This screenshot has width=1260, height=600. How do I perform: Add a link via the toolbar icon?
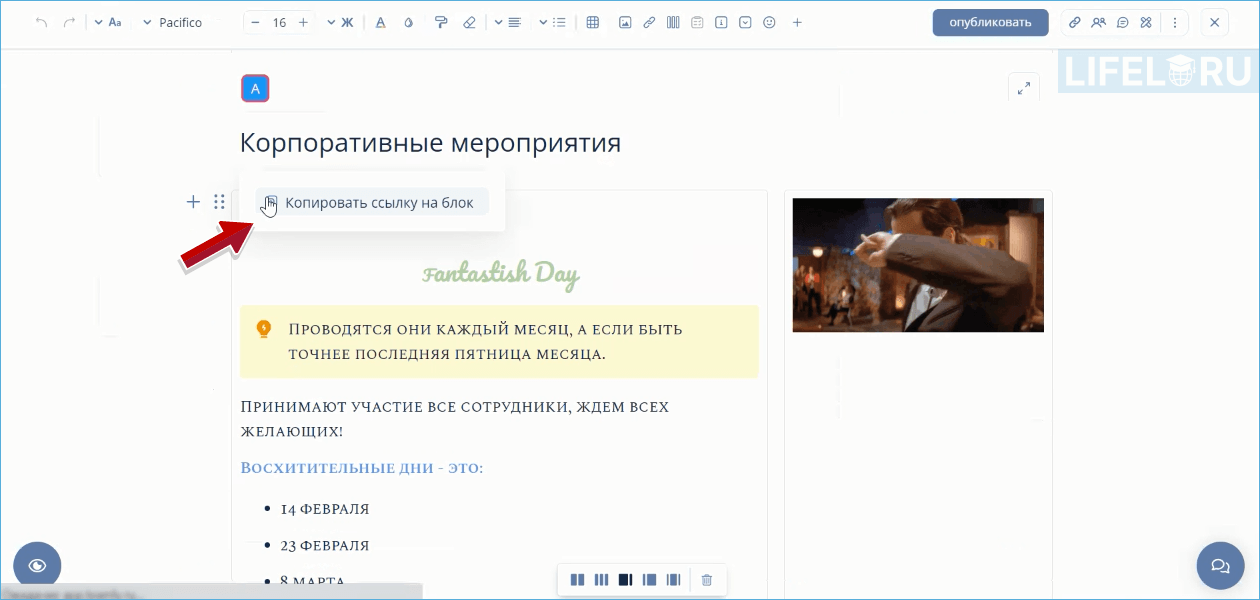point(648,22)
